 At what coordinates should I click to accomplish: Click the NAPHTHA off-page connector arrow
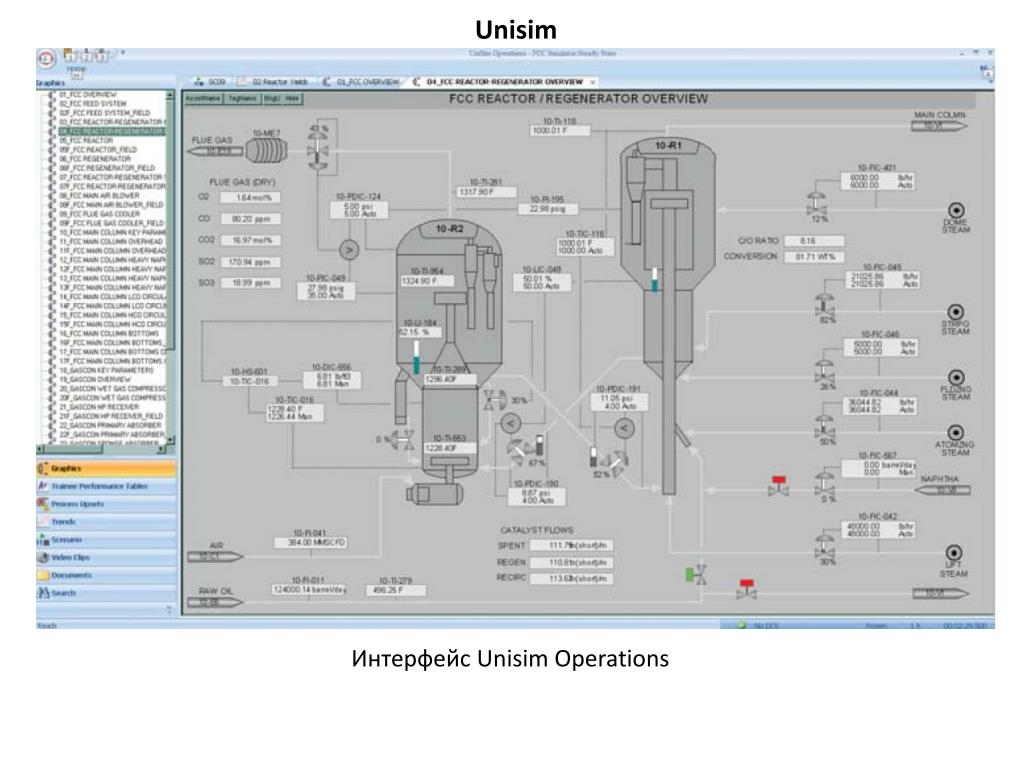click(942, 490)
